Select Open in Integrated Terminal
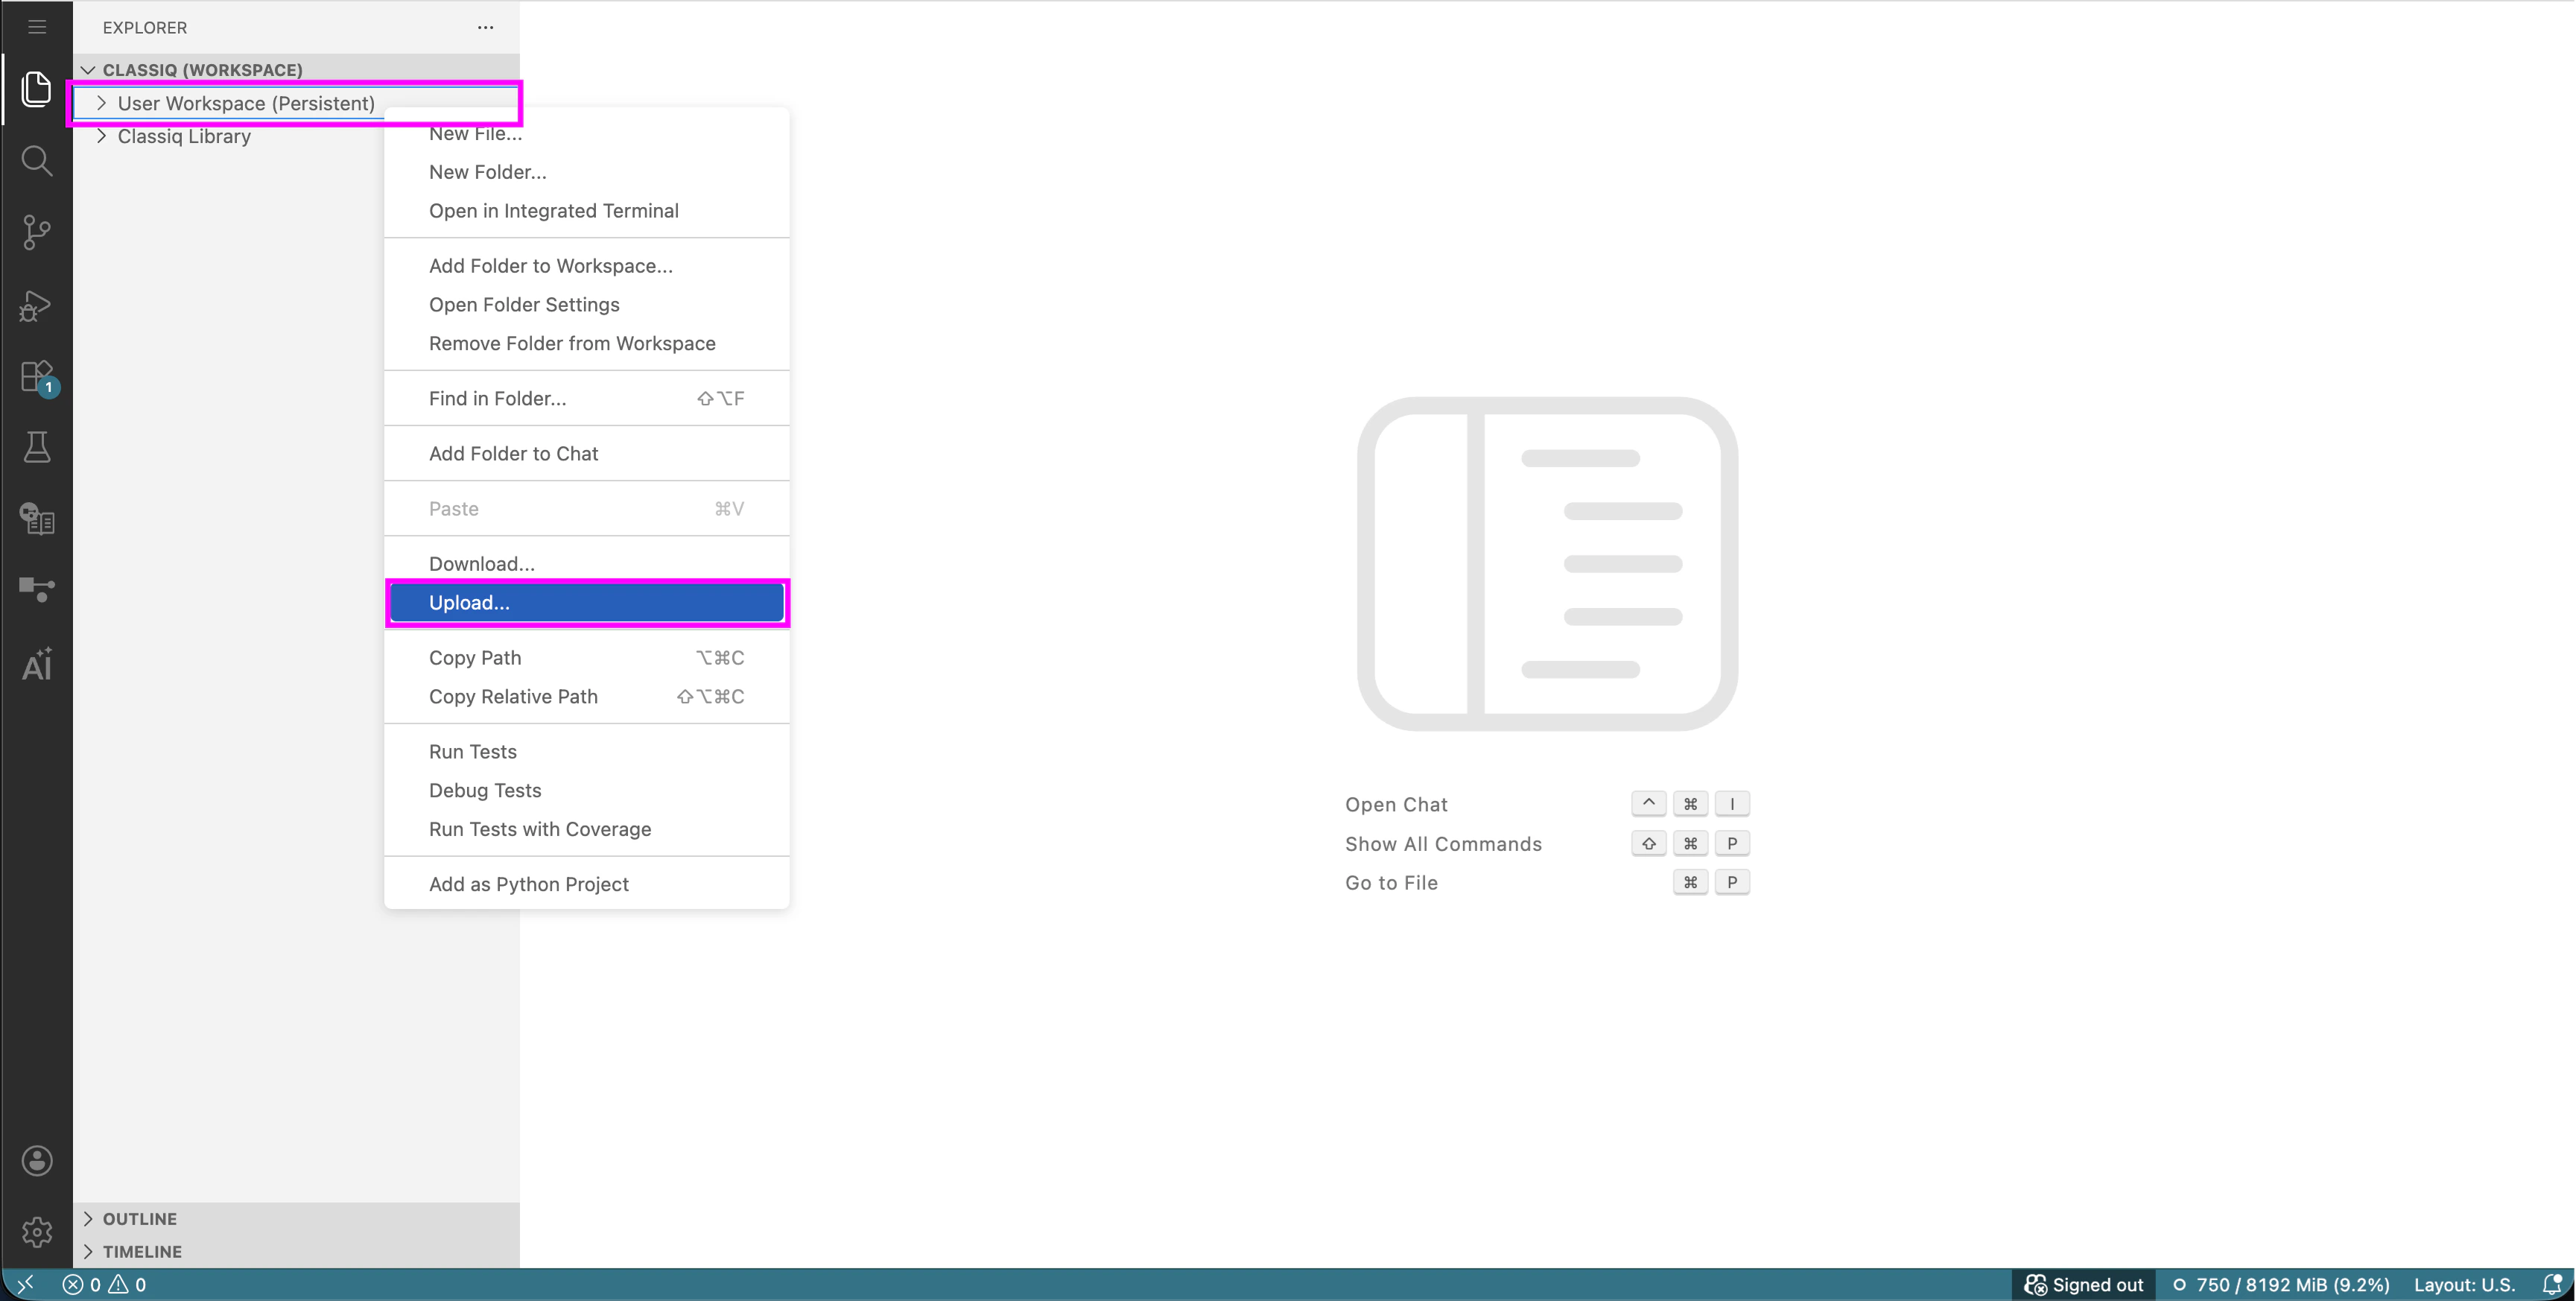The height and width of the screenshot is (1301, 2576). [x=587, y=211]
